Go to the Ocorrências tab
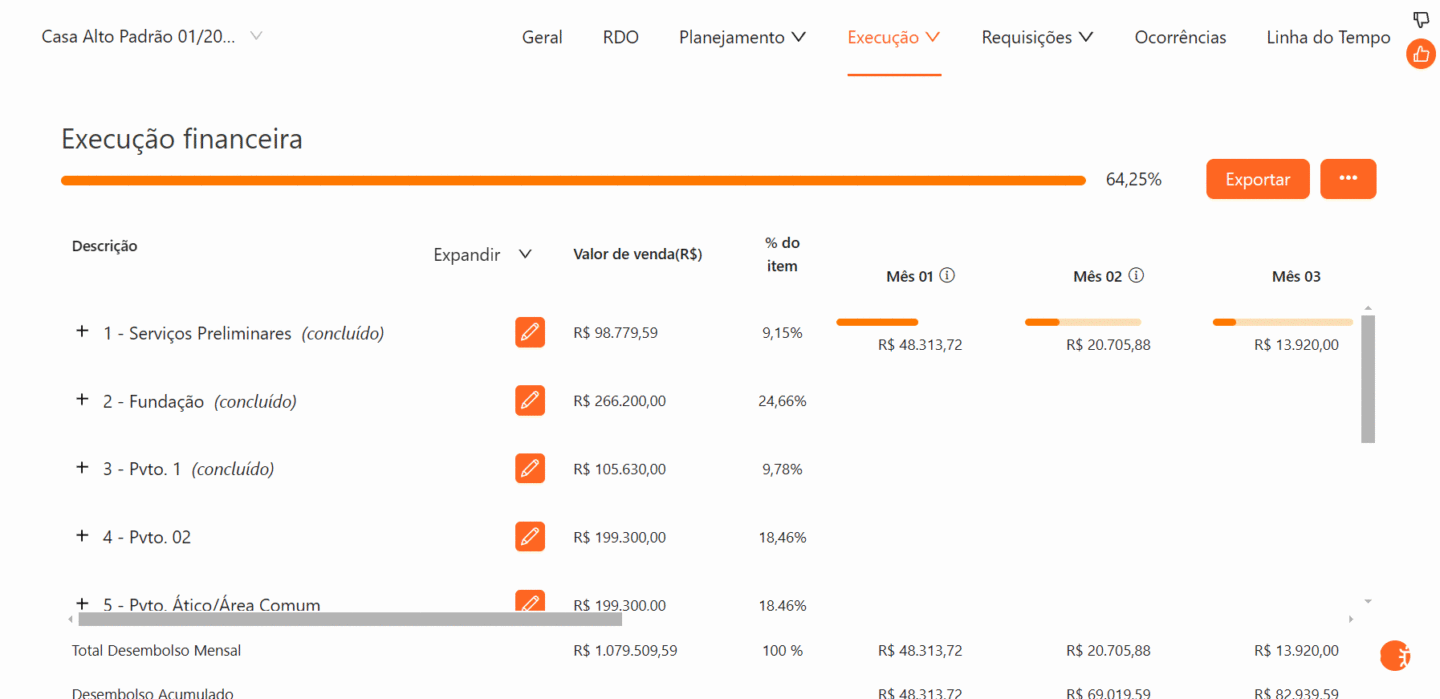Image resolution: width=1440 pixels, height=699 pixels. tap(1180, 37)
